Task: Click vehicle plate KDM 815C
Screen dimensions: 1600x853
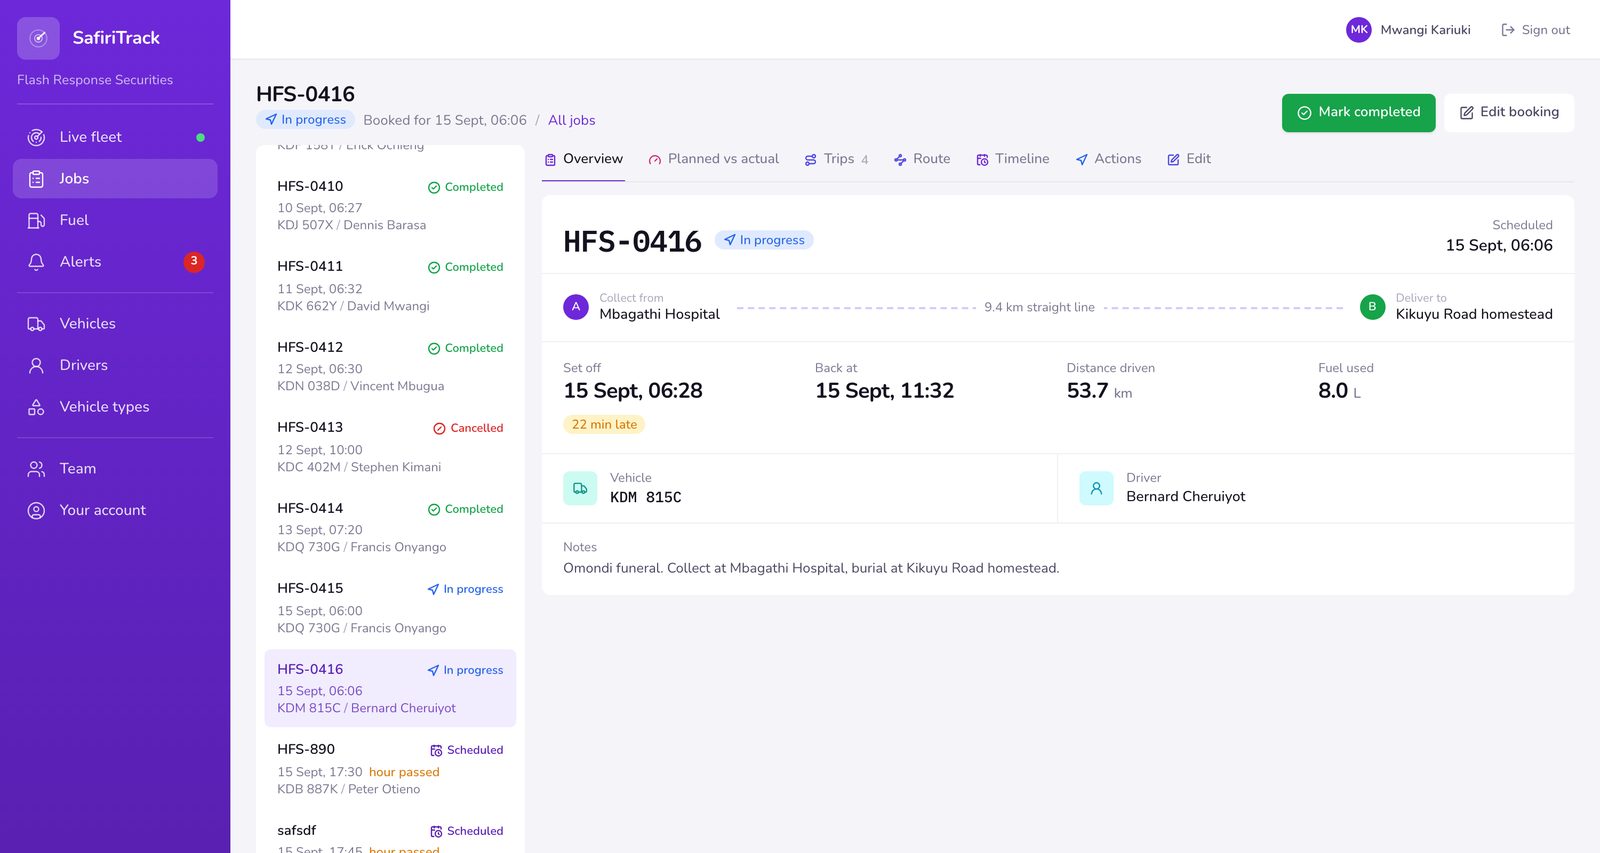Action: coord(646,497)
